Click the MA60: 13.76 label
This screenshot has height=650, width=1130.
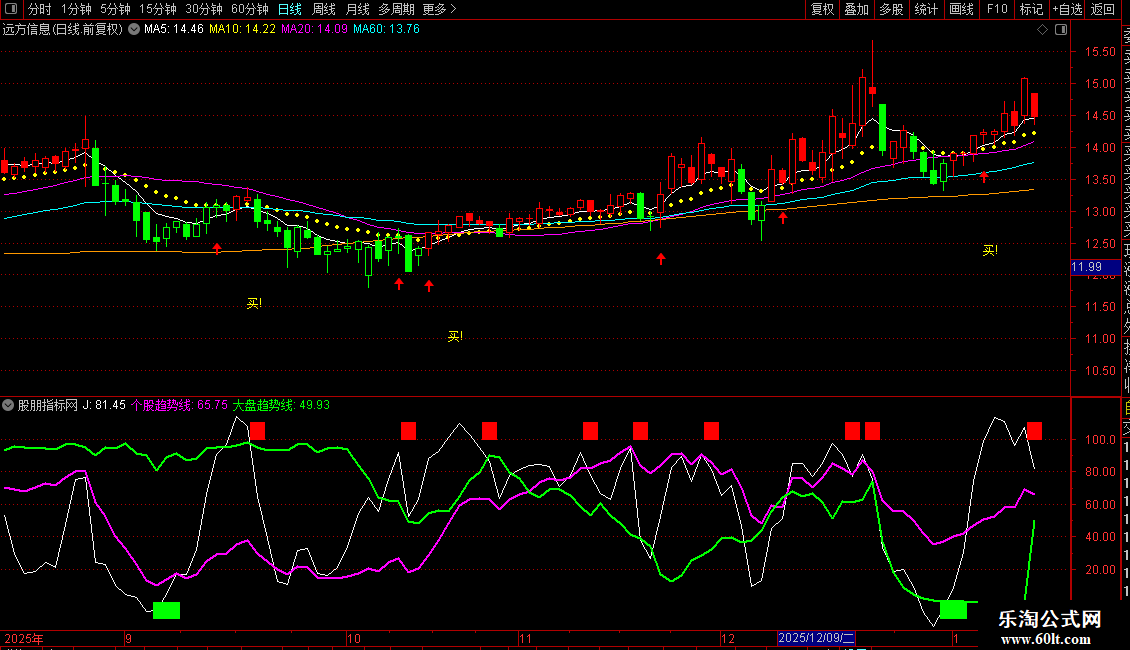coord(386,29)
